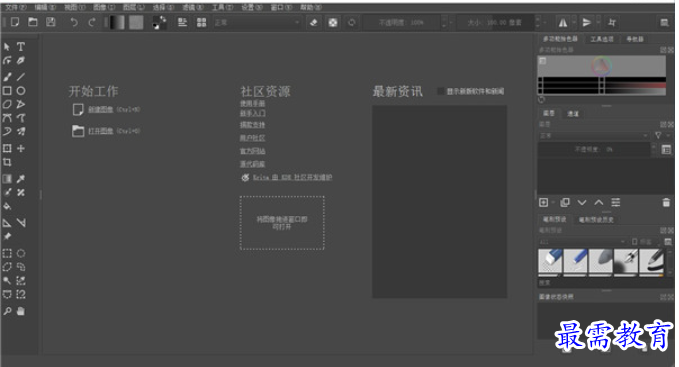Select the Gradient tool in toolbox
The image size is (679, 367).
click(7, 179)
